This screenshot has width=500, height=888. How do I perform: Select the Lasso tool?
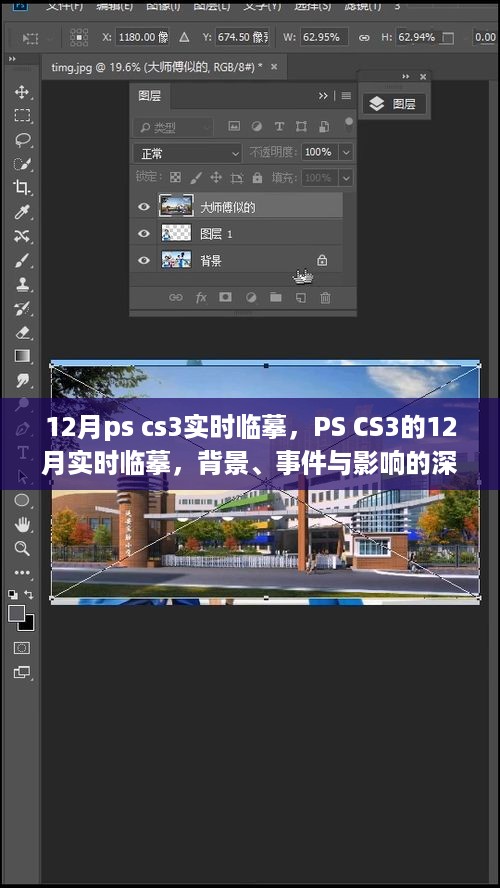(22, 140)
